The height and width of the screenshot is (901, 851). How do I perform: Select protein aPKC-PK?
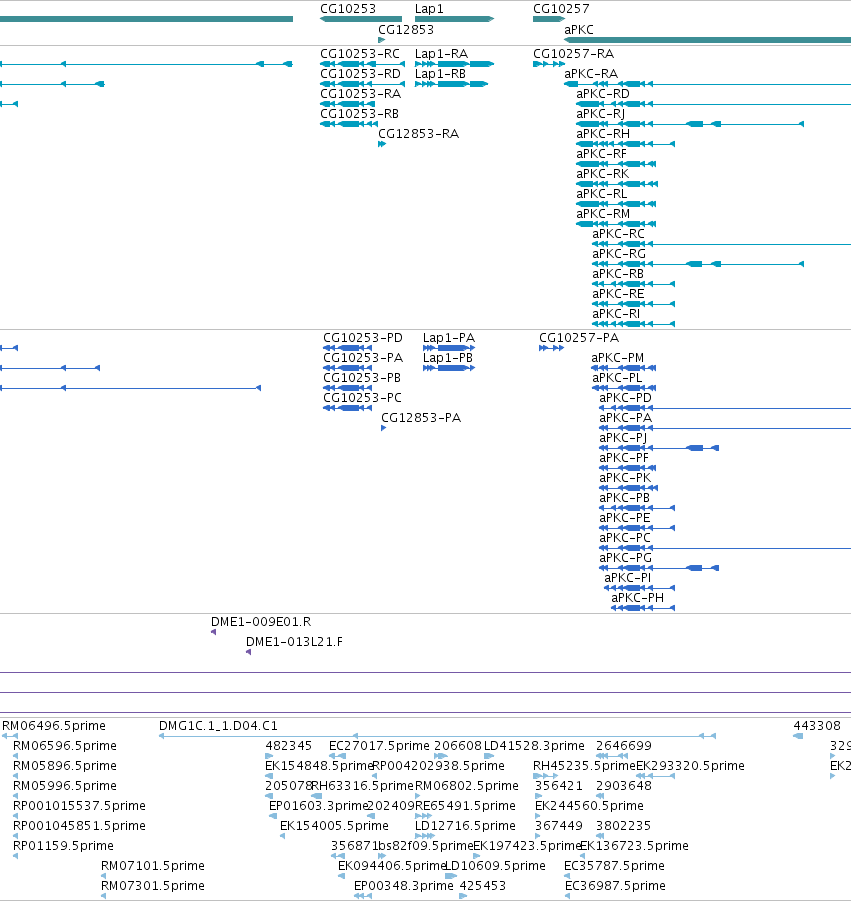[x=625, y=478]
